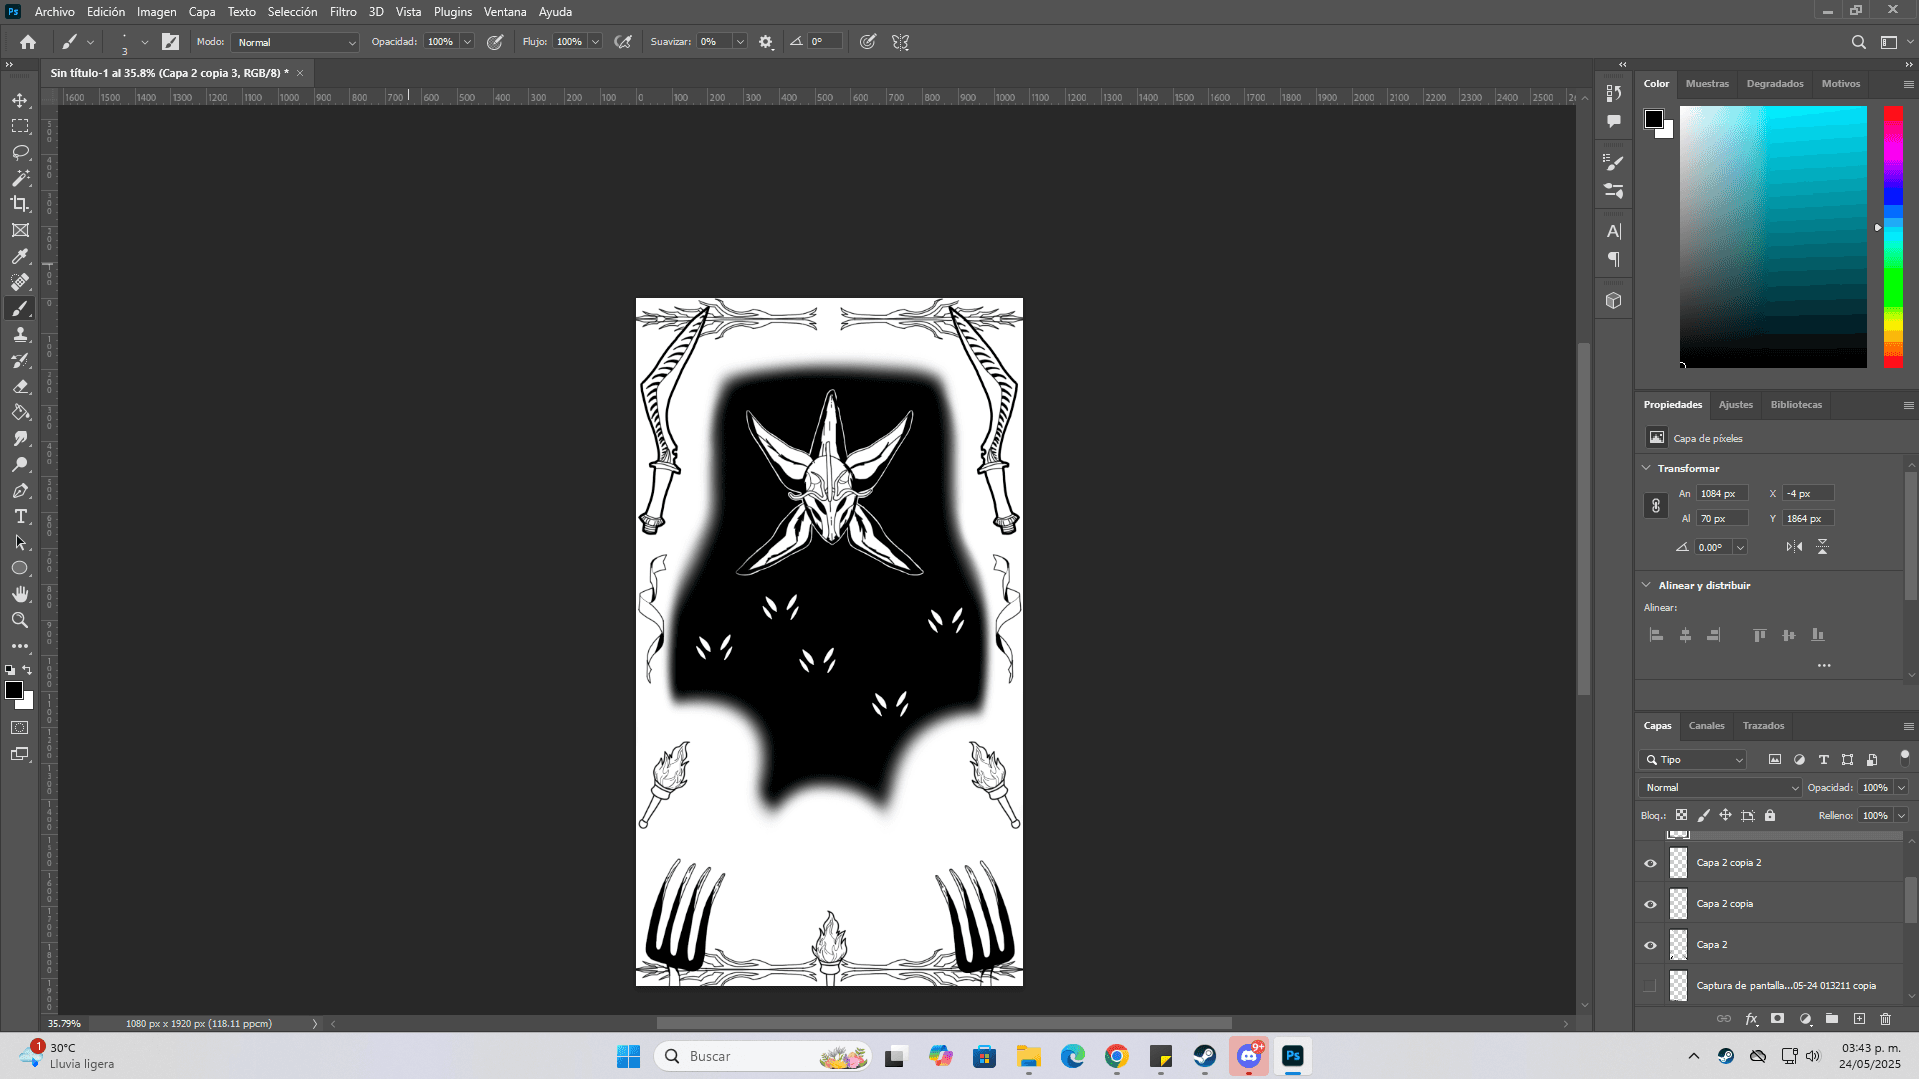Open the Filtro menu

coord(342,12)
